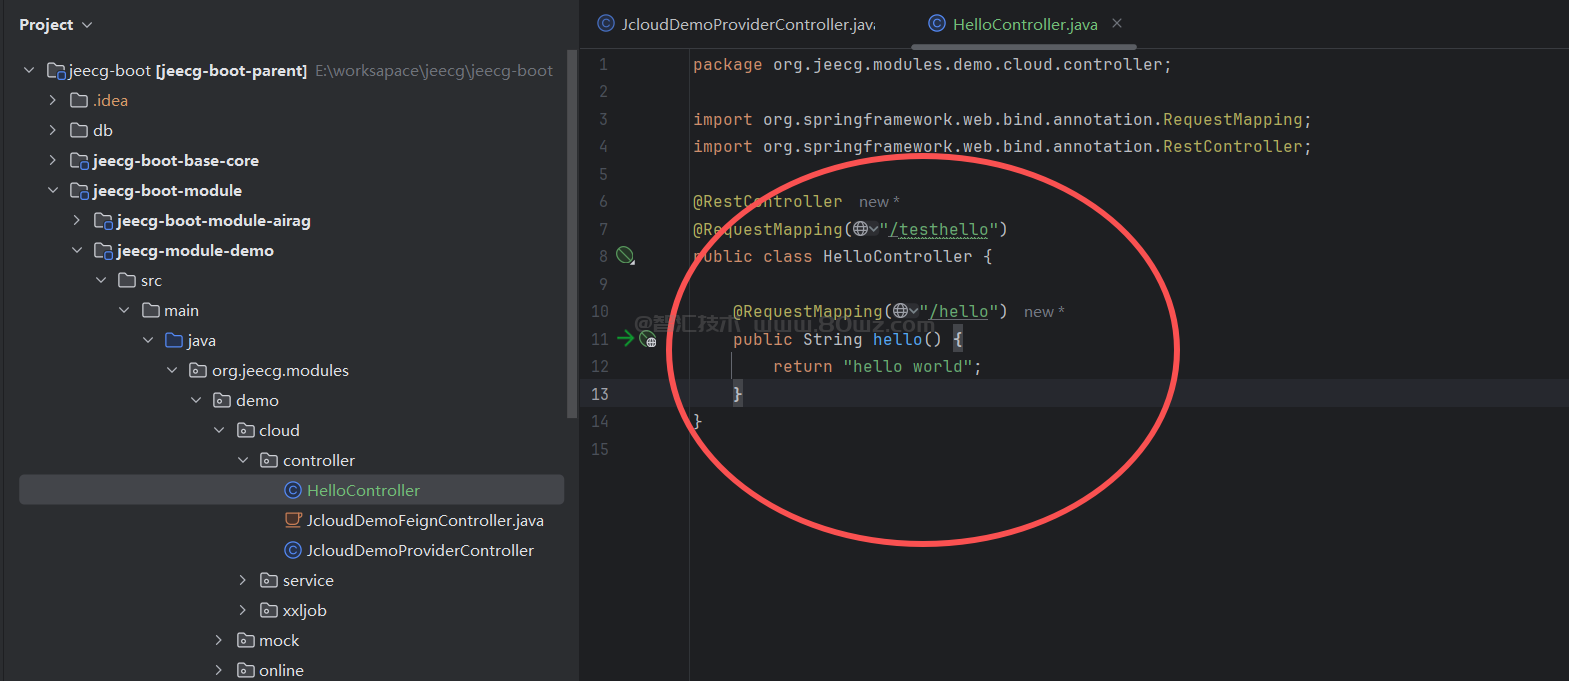
Task: Collapse the src folder
Action: point(101,280)
